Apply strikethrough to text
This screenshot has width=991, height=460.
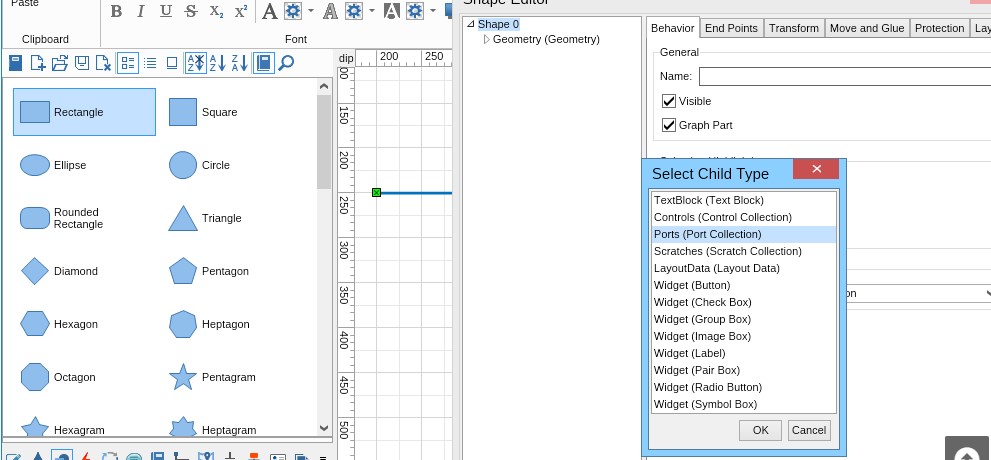click(190, 12)
